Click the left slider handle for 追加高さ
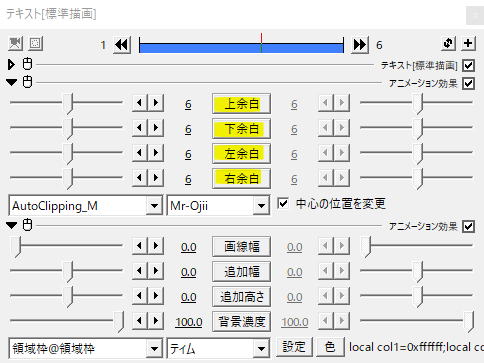Screen dimensions: 484x363 [x=68, y=297]
